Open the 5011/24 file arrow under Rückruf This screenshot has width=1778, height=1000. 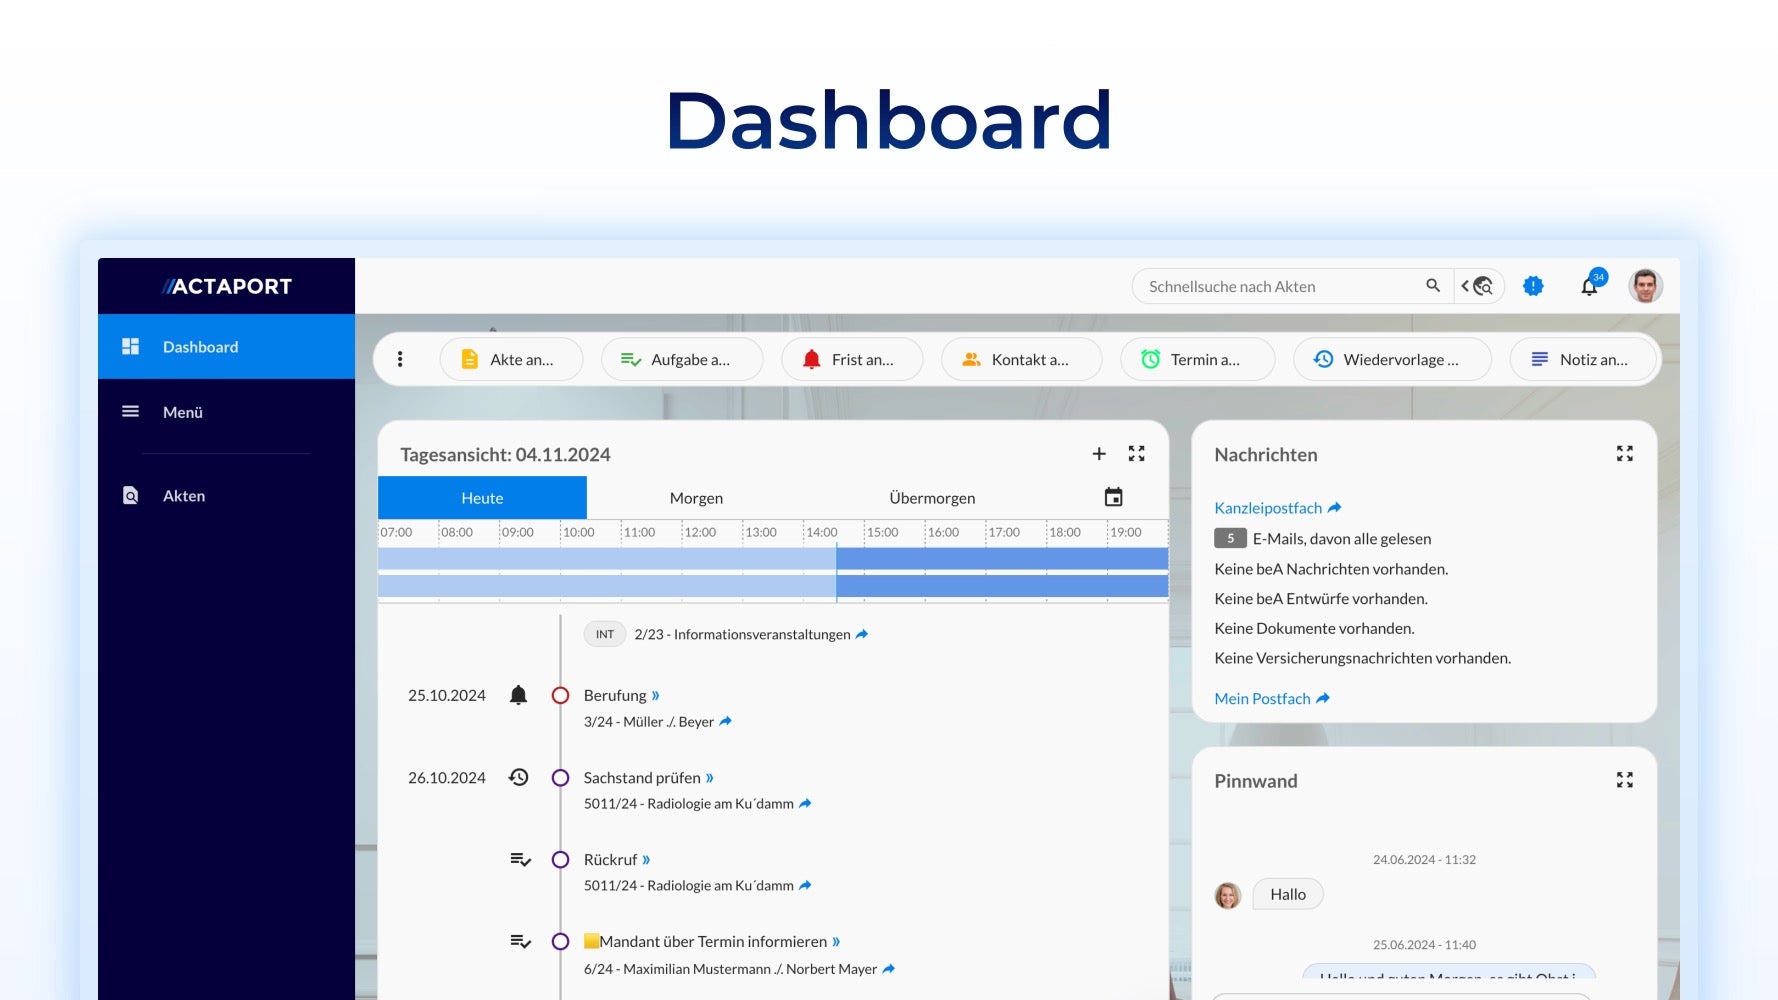tap(805, 885)
